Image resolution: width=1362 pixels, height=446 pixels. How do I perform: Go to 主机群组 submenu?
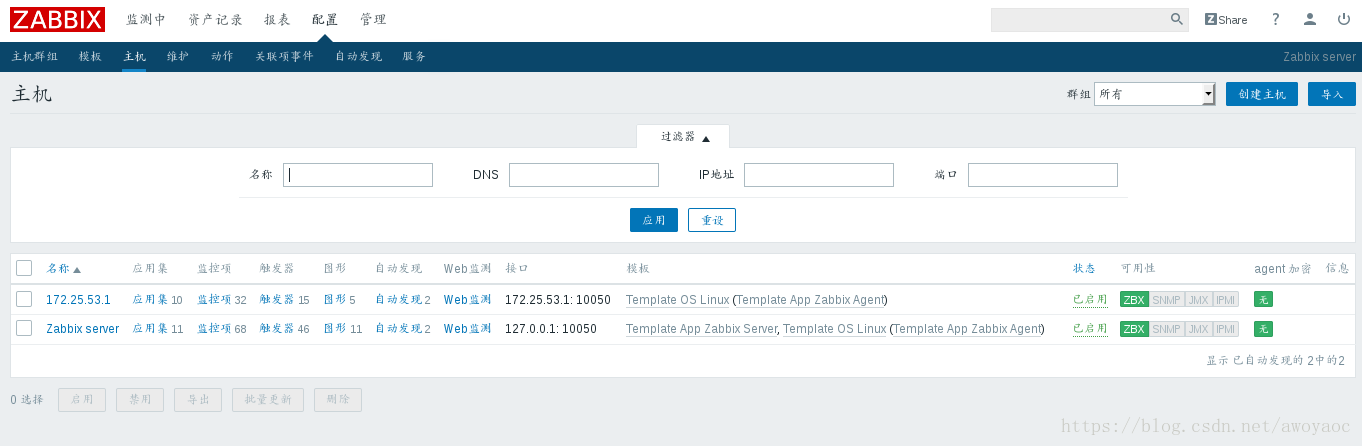click(35, 57)
